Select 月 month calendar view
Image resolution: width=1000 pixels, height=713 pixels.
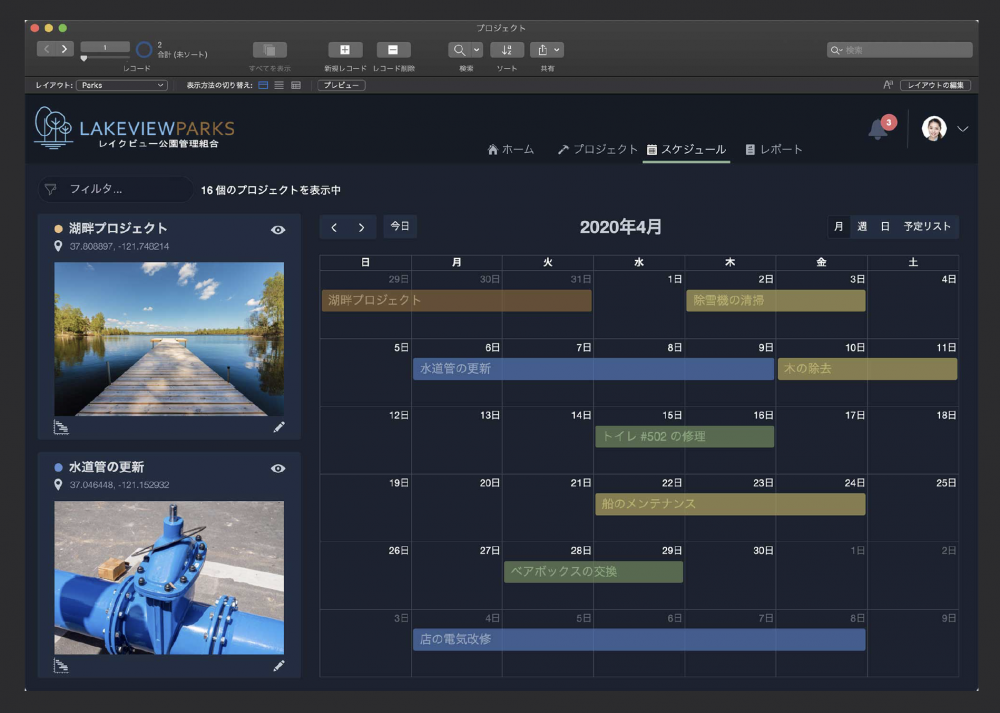pos(839,226)
